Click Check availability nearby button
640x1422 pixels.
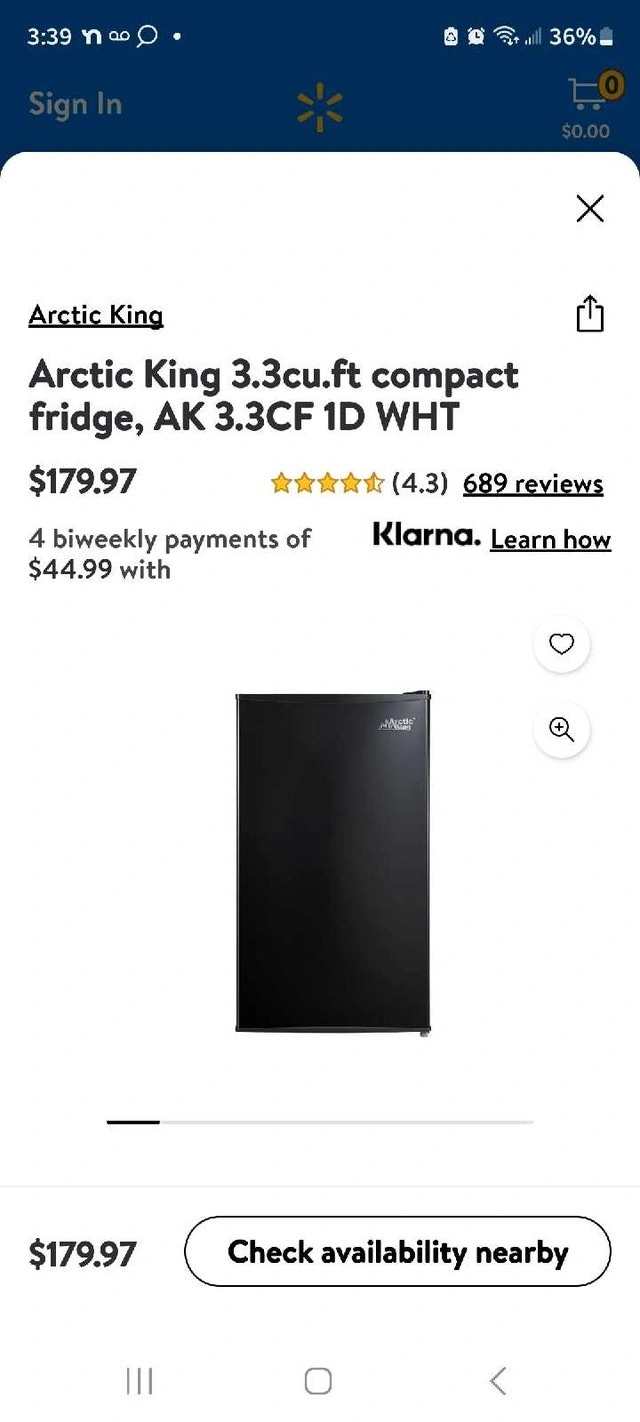coord(398,1252)
